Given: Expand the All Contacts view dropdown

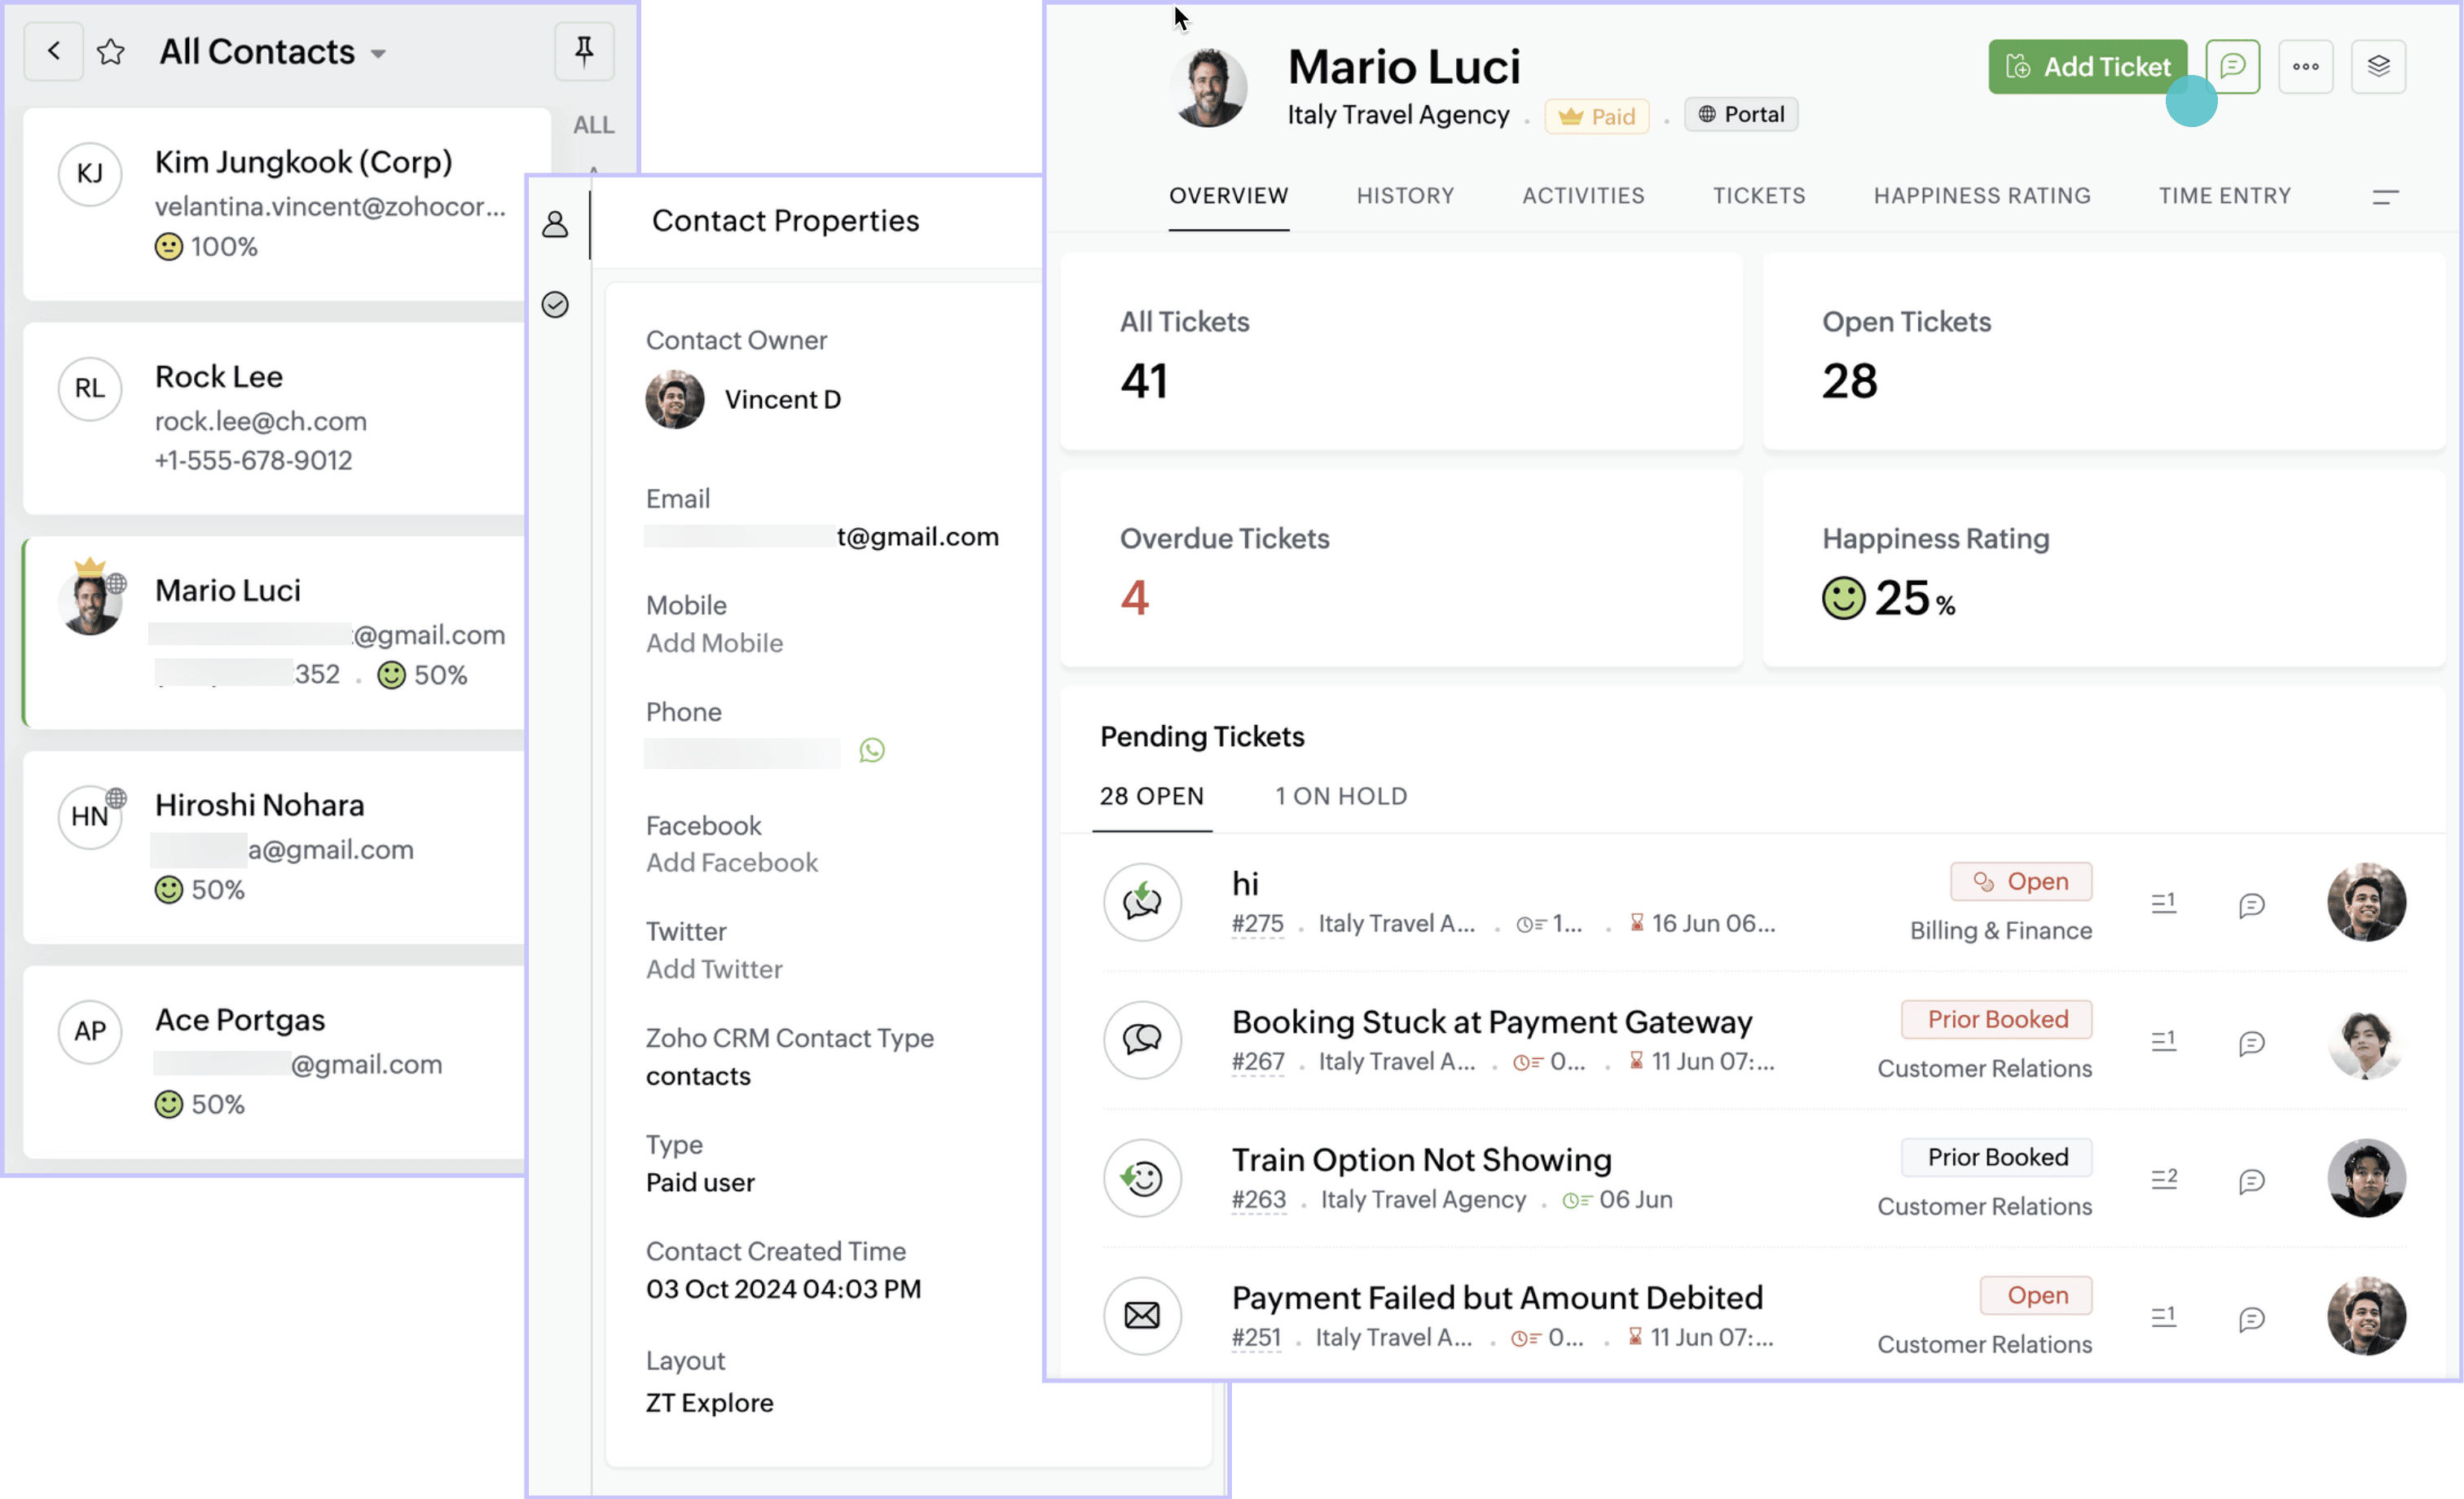Looking at the screenshot, I should pos(378,54).
